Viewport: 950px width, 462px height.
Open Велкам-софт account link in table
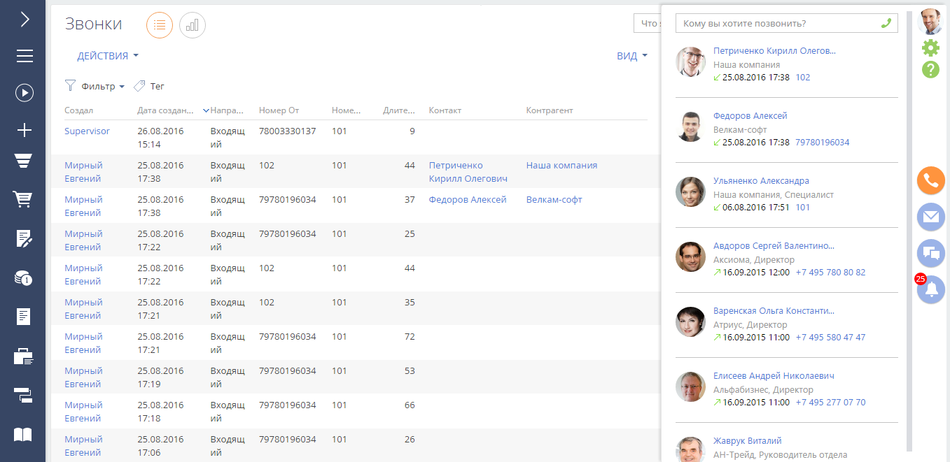coord(554,200)
